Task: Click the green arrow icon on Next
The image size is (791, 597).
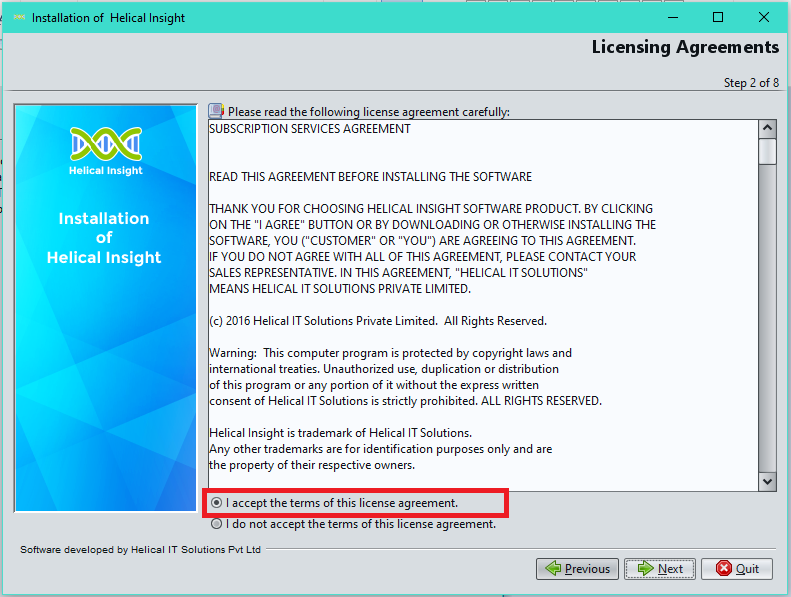Action: (645, 568)
